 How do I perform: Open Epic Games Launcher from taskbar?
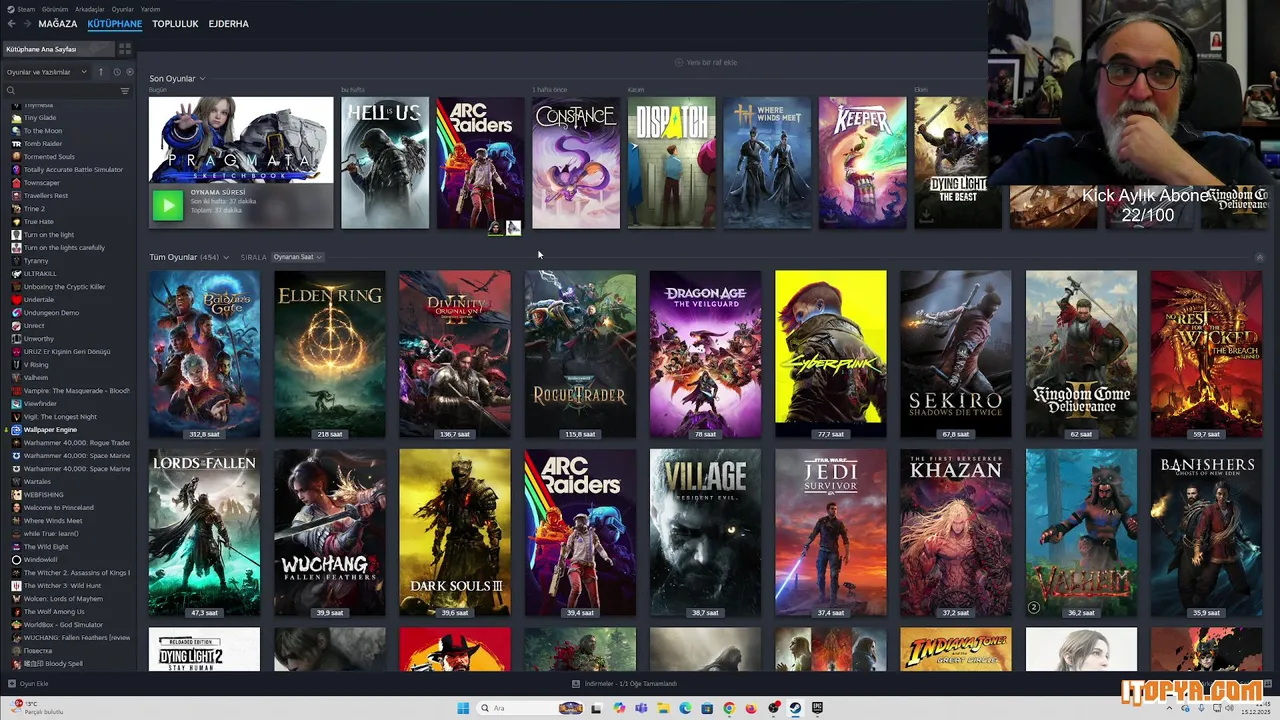817,708
